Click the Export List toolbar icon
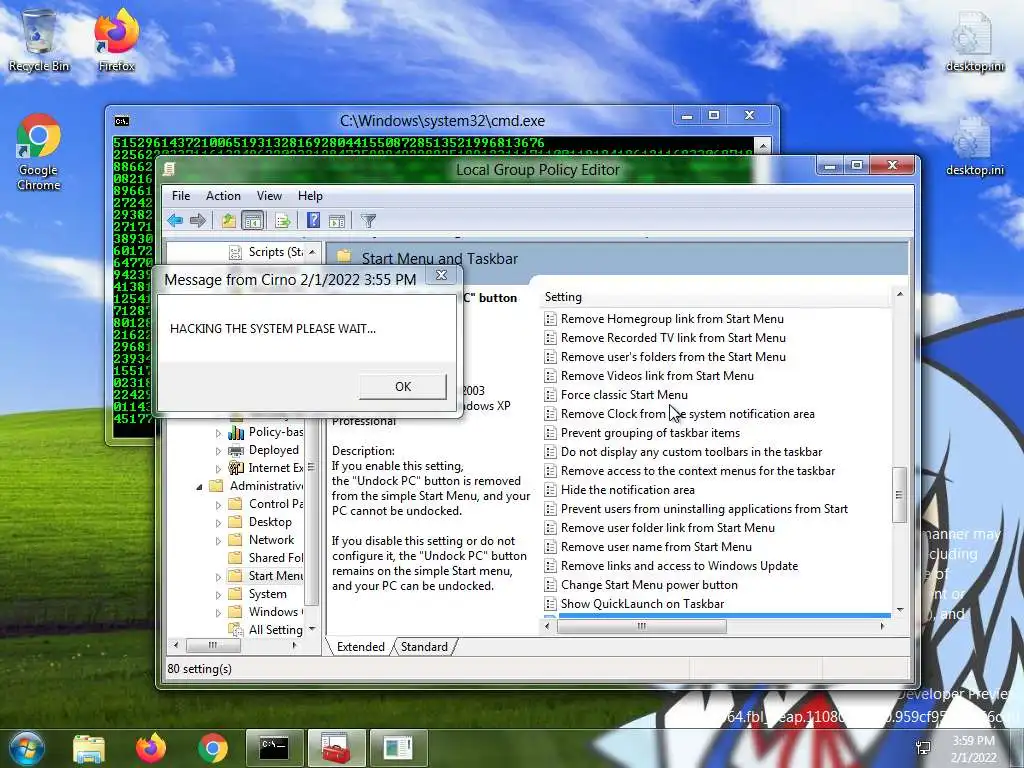 point(283,221)
